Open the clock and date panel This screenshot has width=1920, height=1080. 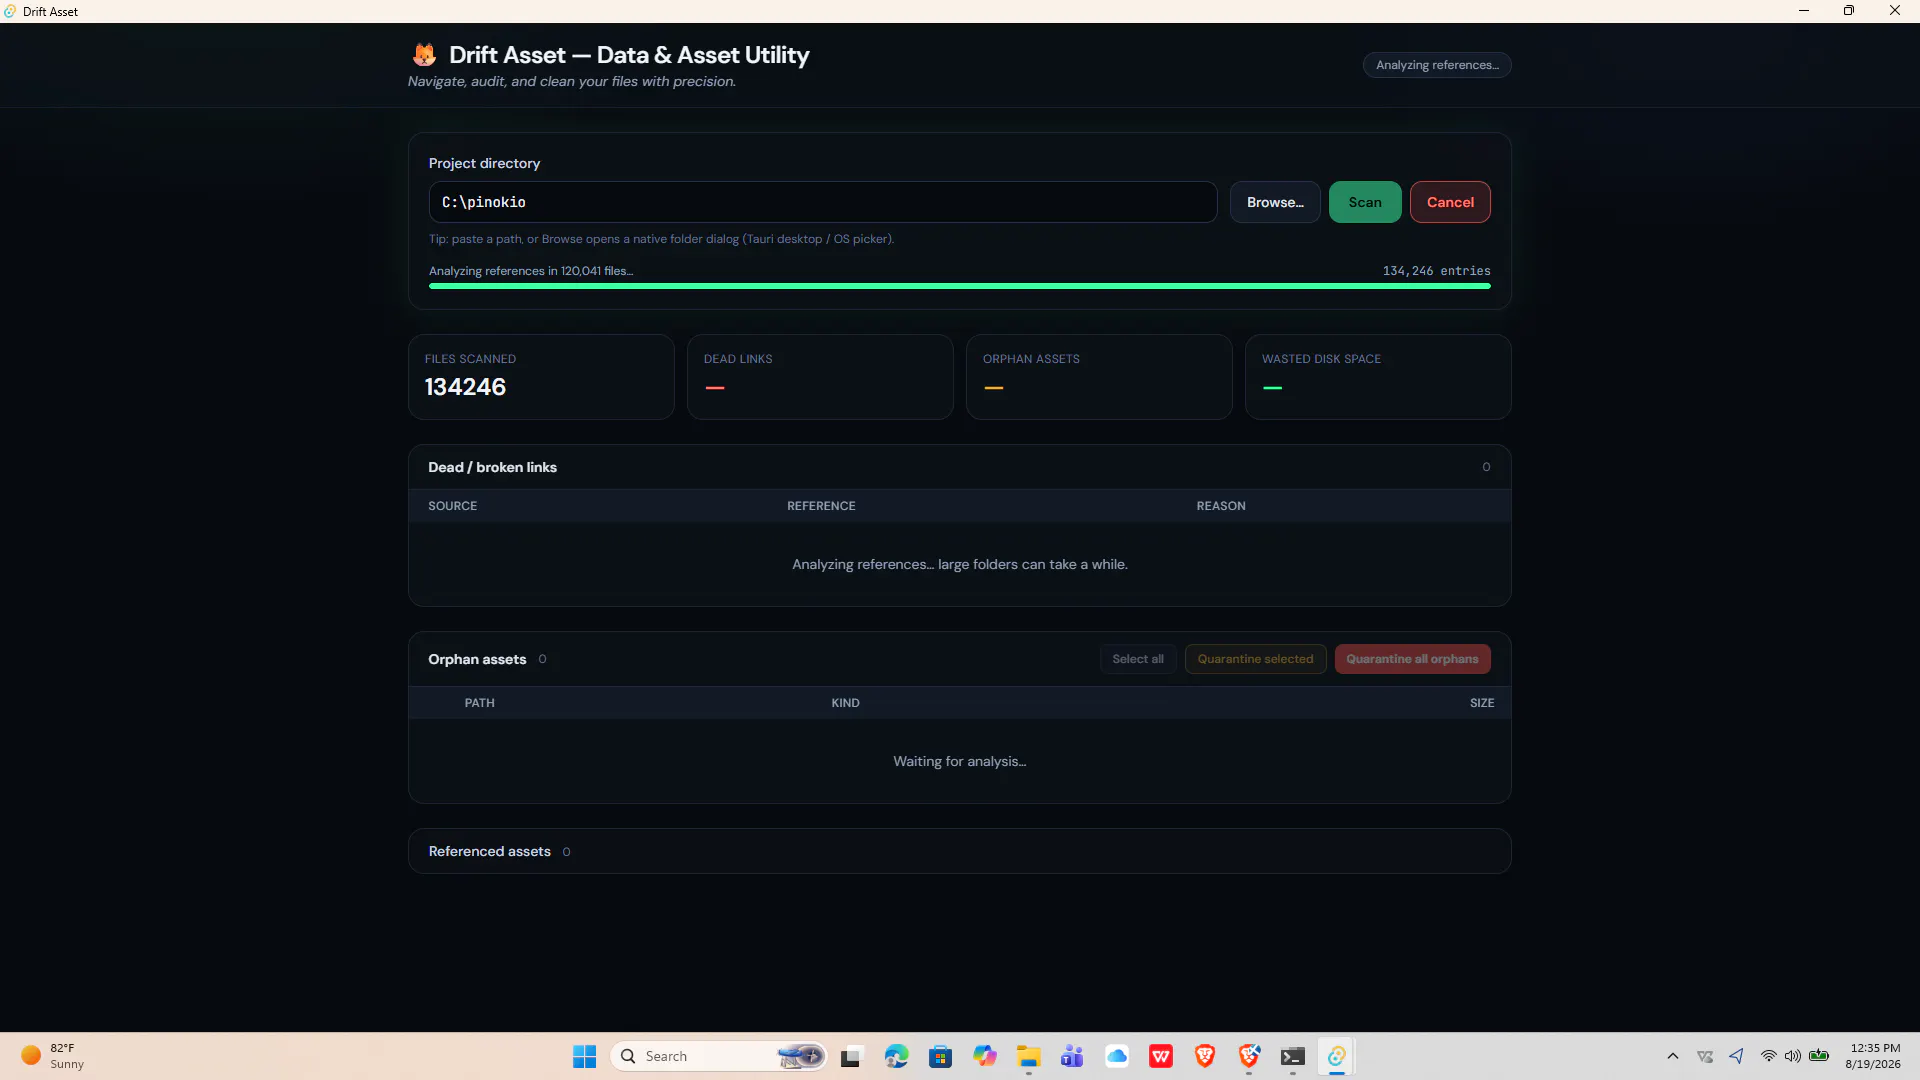(1875, 1056)
